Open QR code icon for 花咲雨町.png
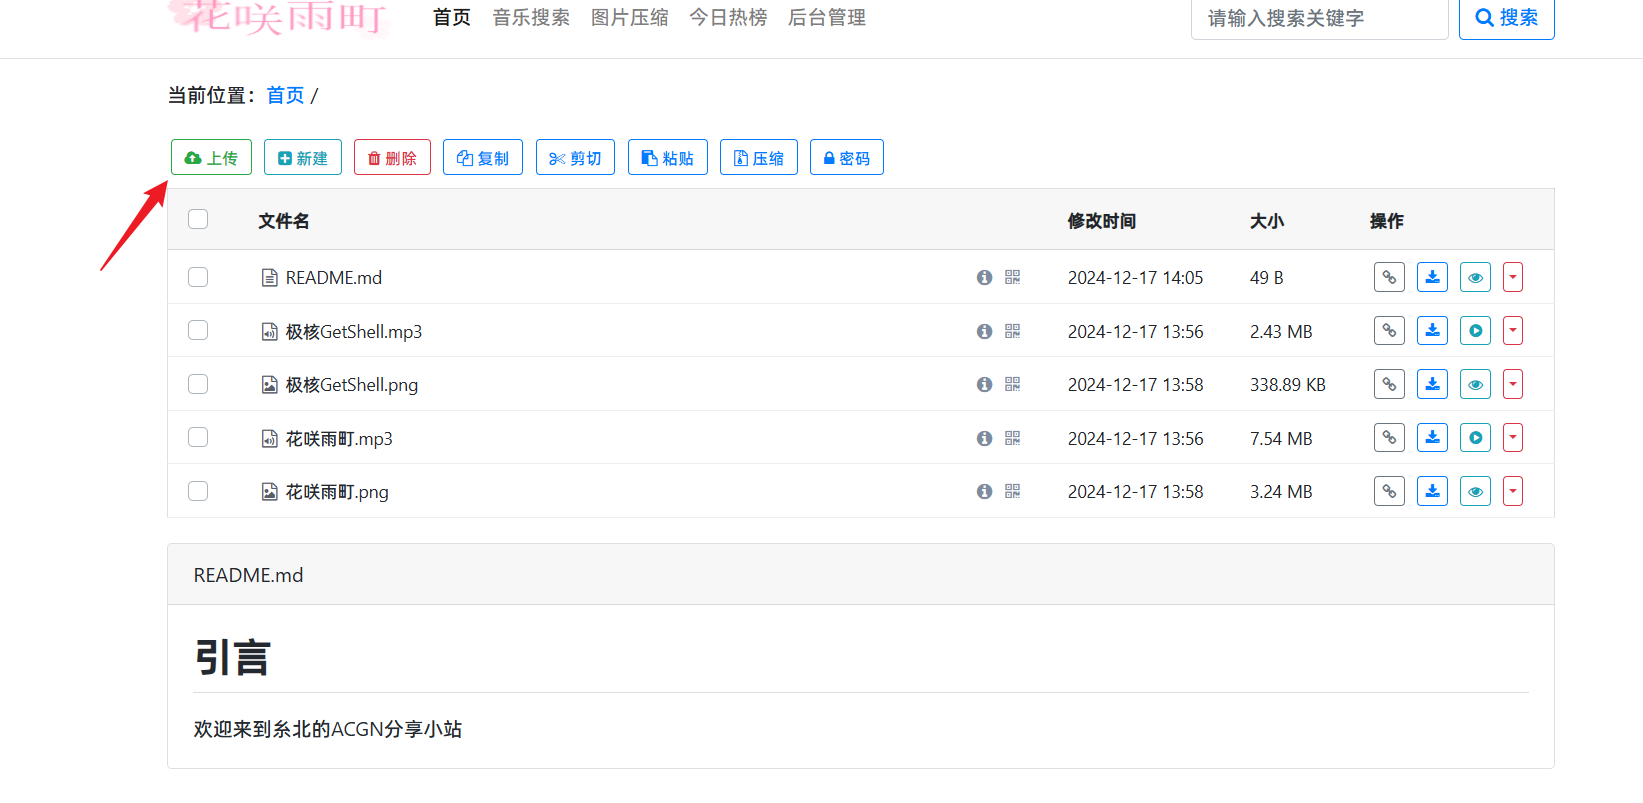 coord(1012,491)
